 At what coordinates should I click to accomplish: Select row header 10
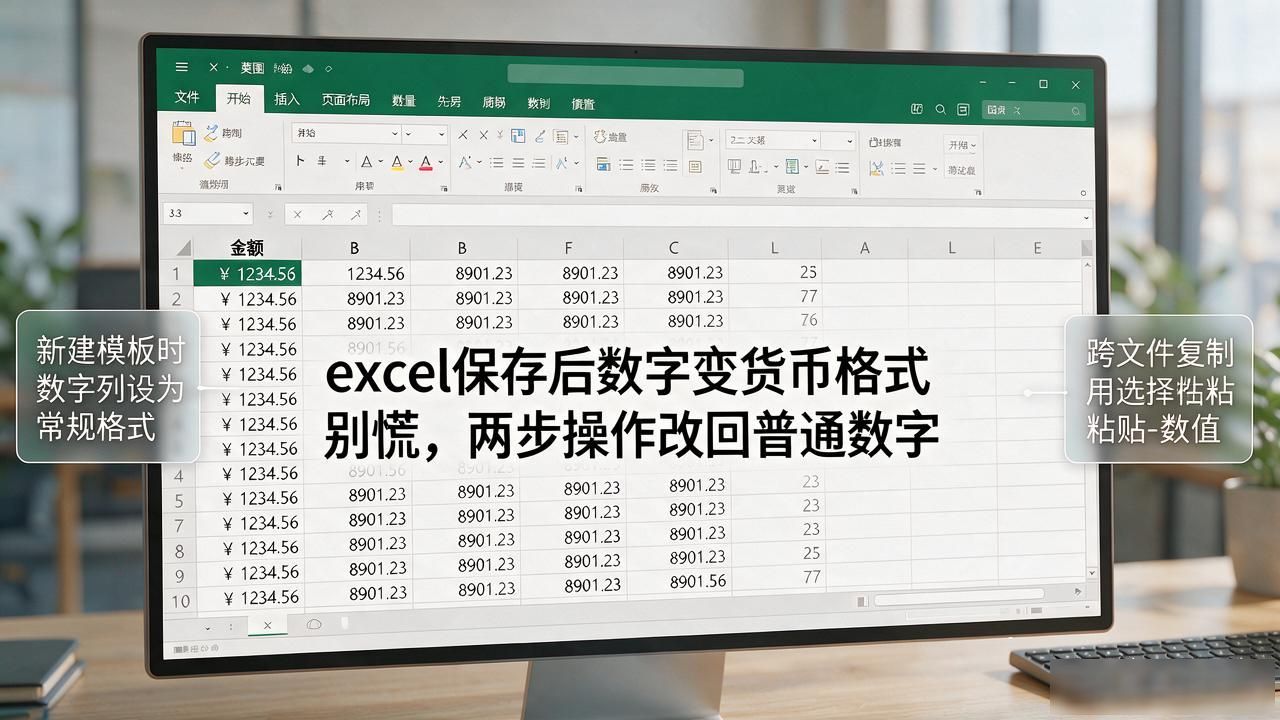tap(181, 601)
